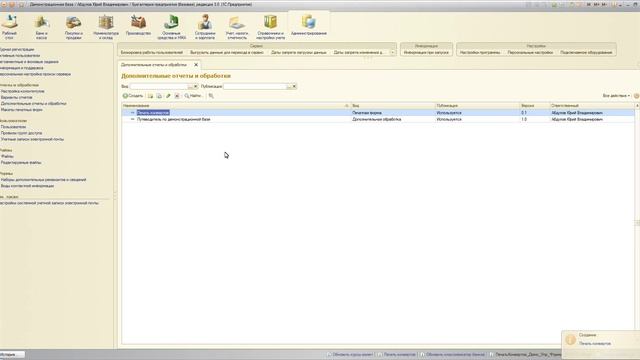
Task: Sort by the Ответственный column header
Action: click(x=592, y=106)
